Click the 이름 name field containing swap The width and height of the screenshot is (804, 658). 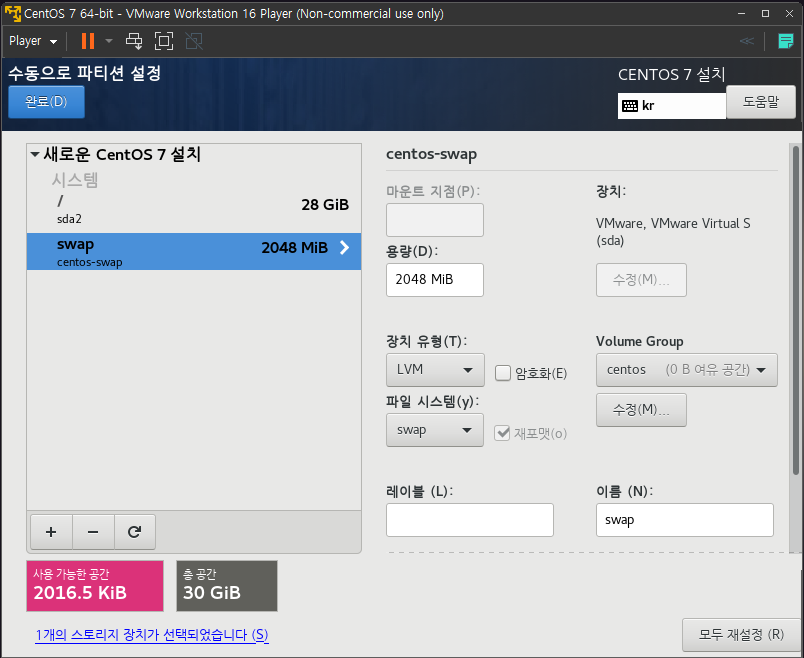pos(685,520)
